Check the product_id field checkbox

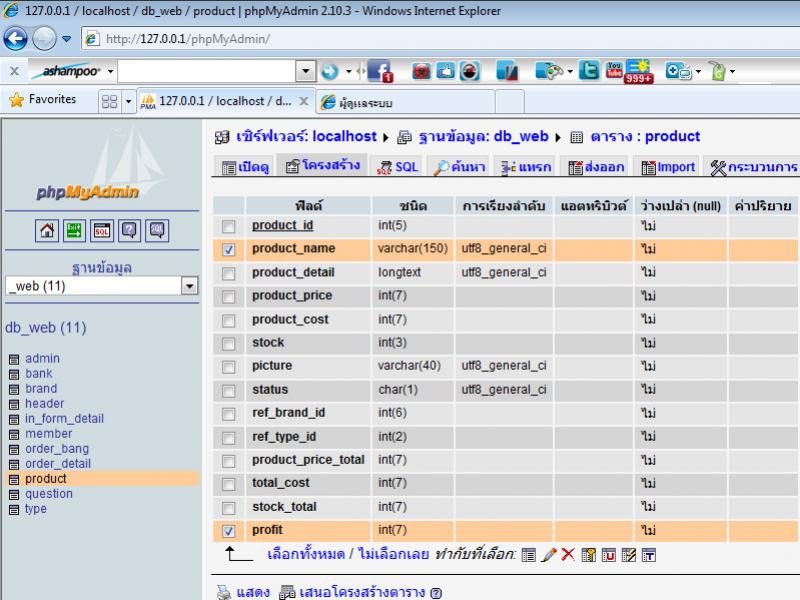tap(229, 226)
